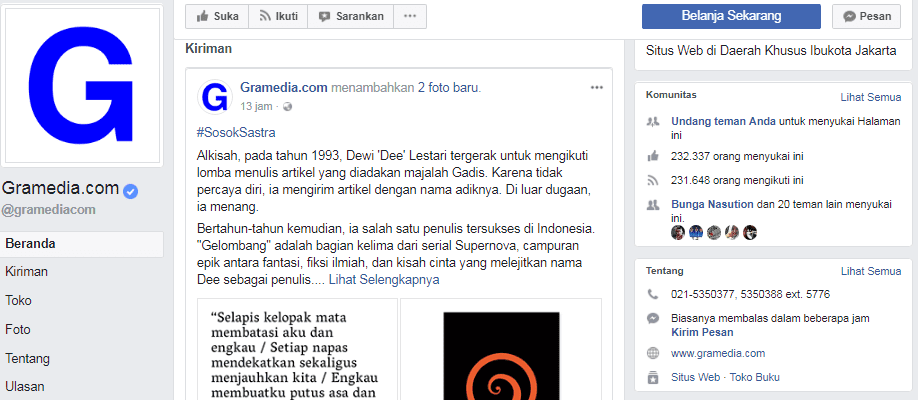918x400 pixels.
Task: Click Lihat Semua in Komunitas panel
Action: pyautogui.click(x=871, y=97)
